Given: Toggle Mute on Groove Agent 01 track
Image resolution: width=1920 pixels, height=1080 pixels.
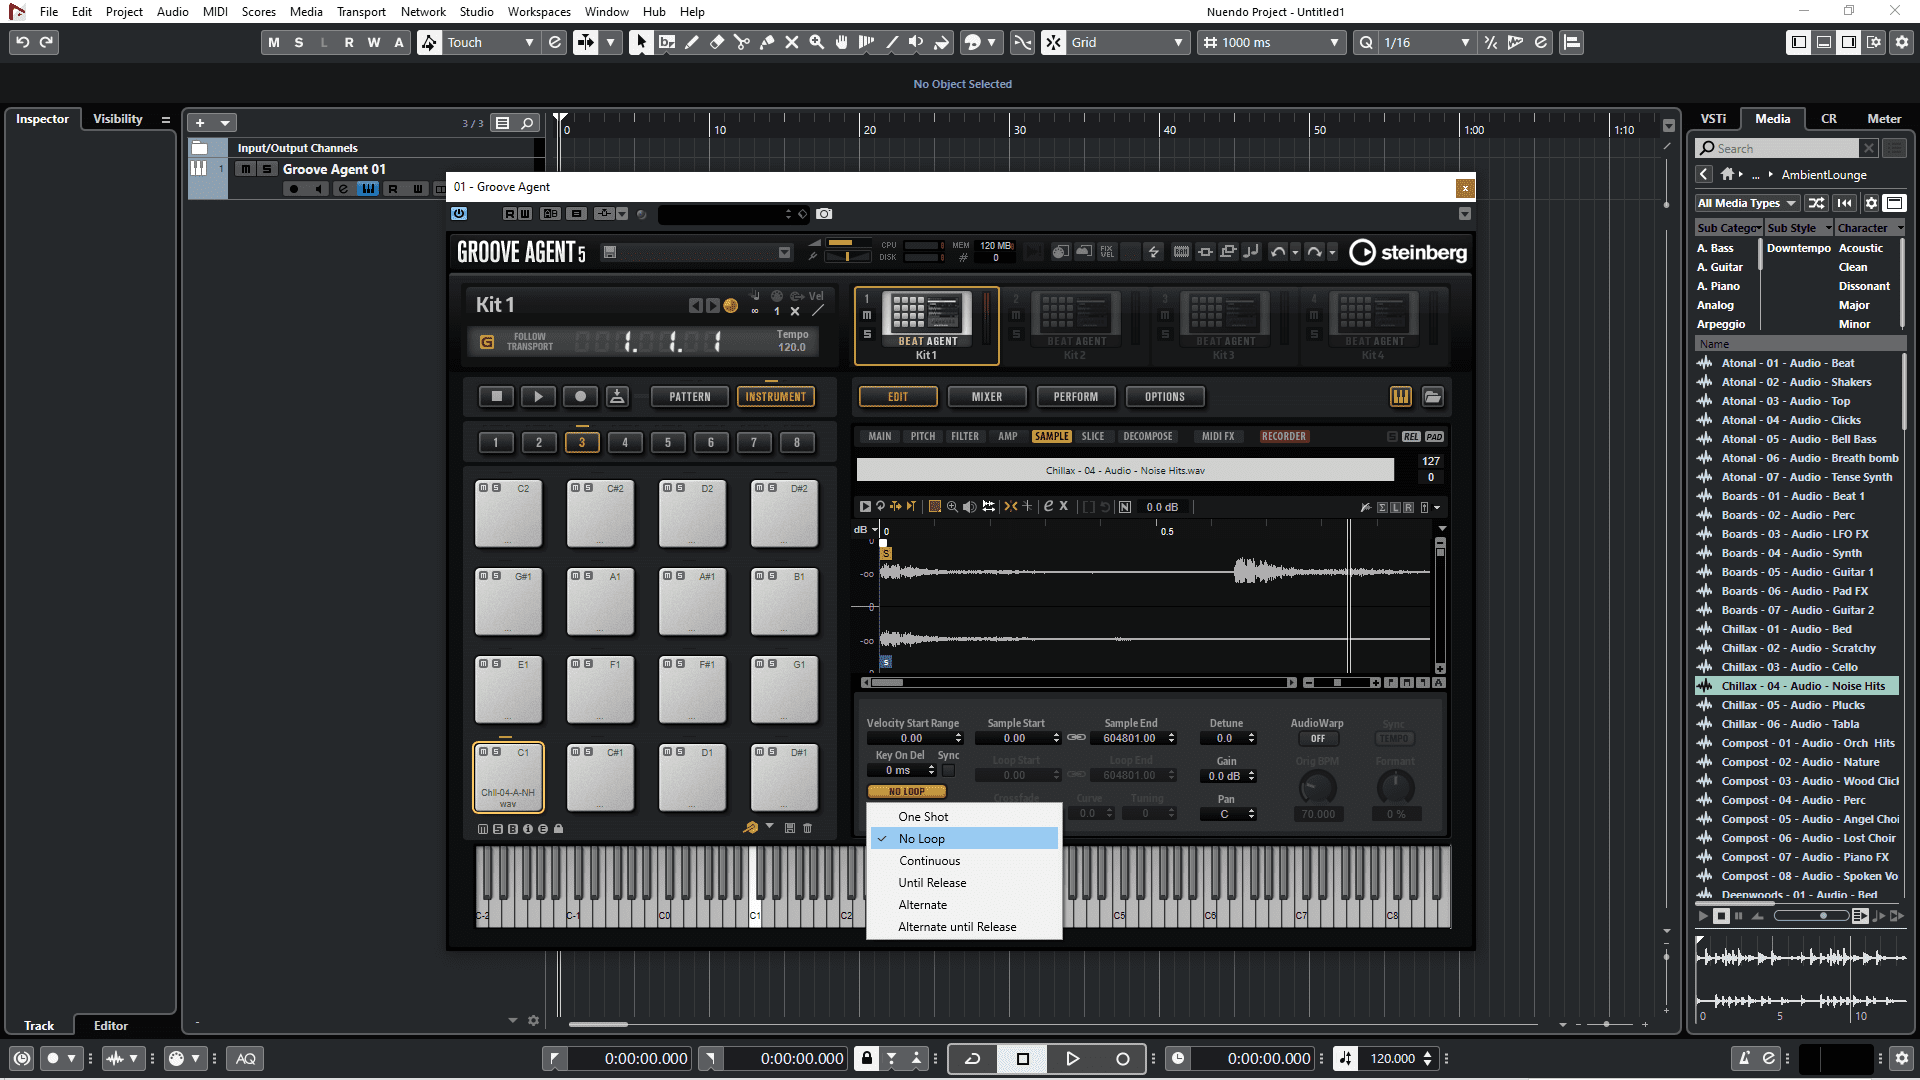Looking at the screenshot, I should (246, 169).
